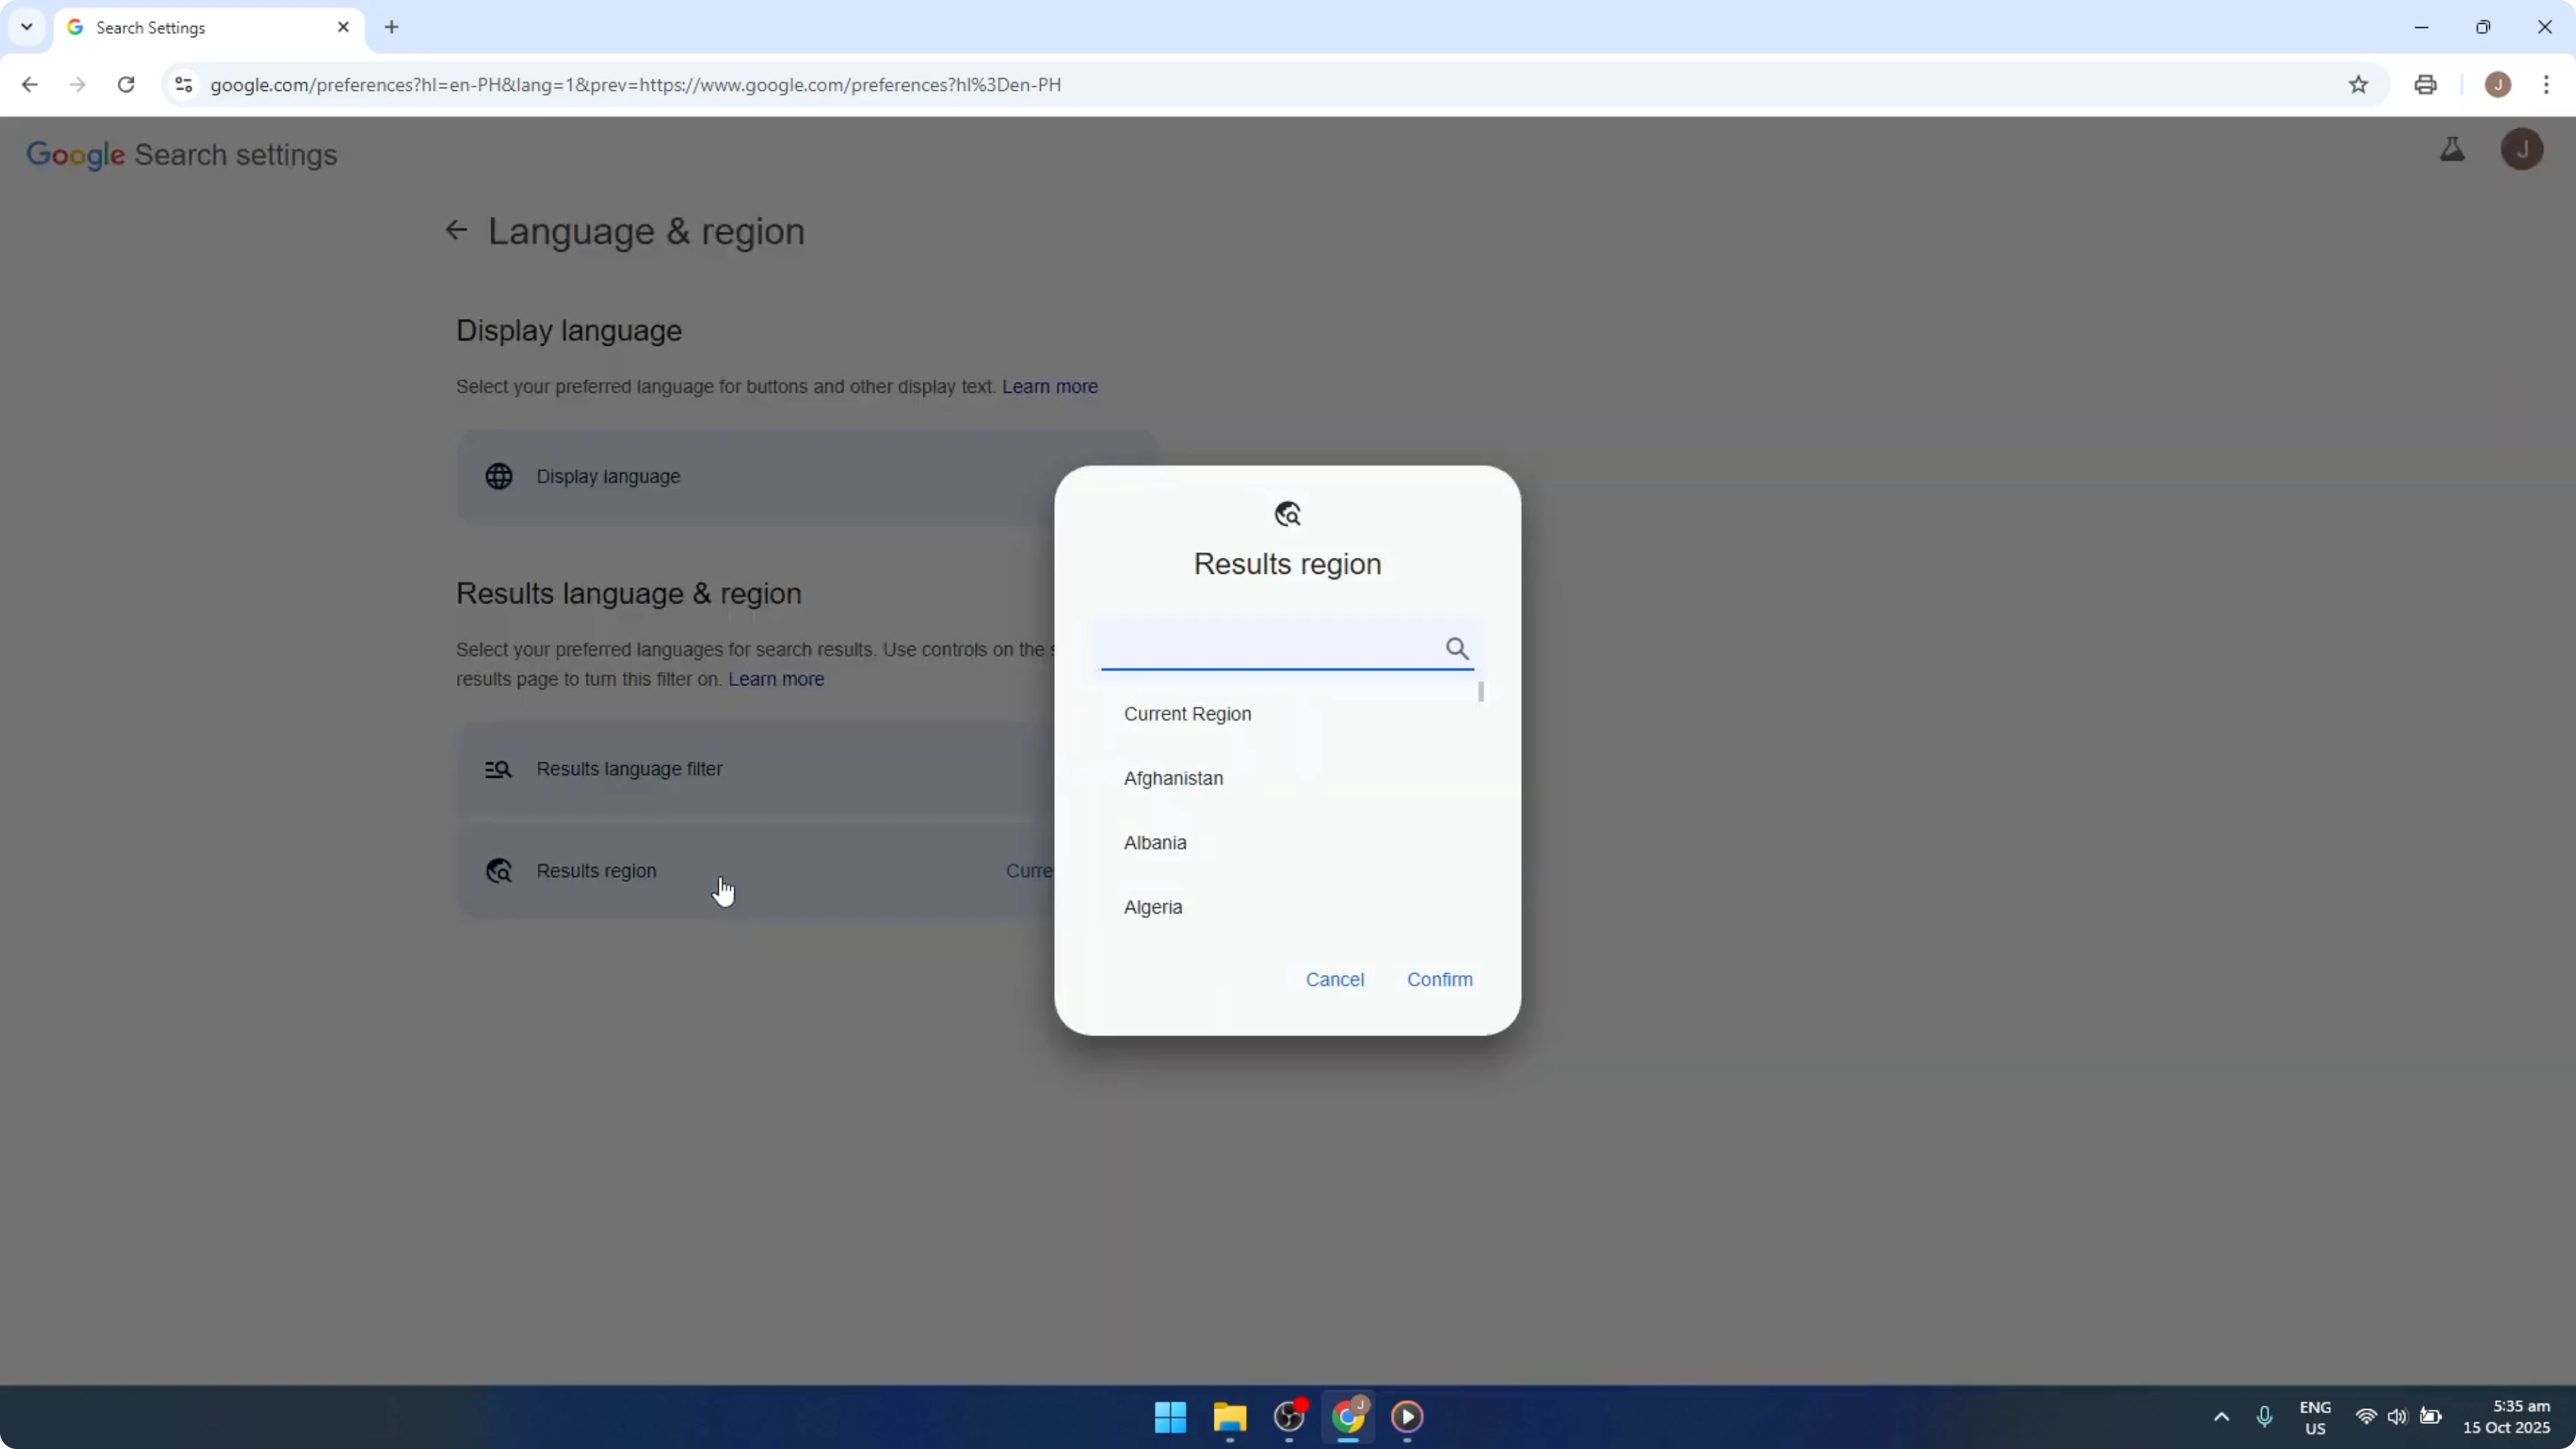This screenshot has height=1449, width=2576.
Task: Click the printer icon in Chrome toolbar
Action: (2425, 85)
